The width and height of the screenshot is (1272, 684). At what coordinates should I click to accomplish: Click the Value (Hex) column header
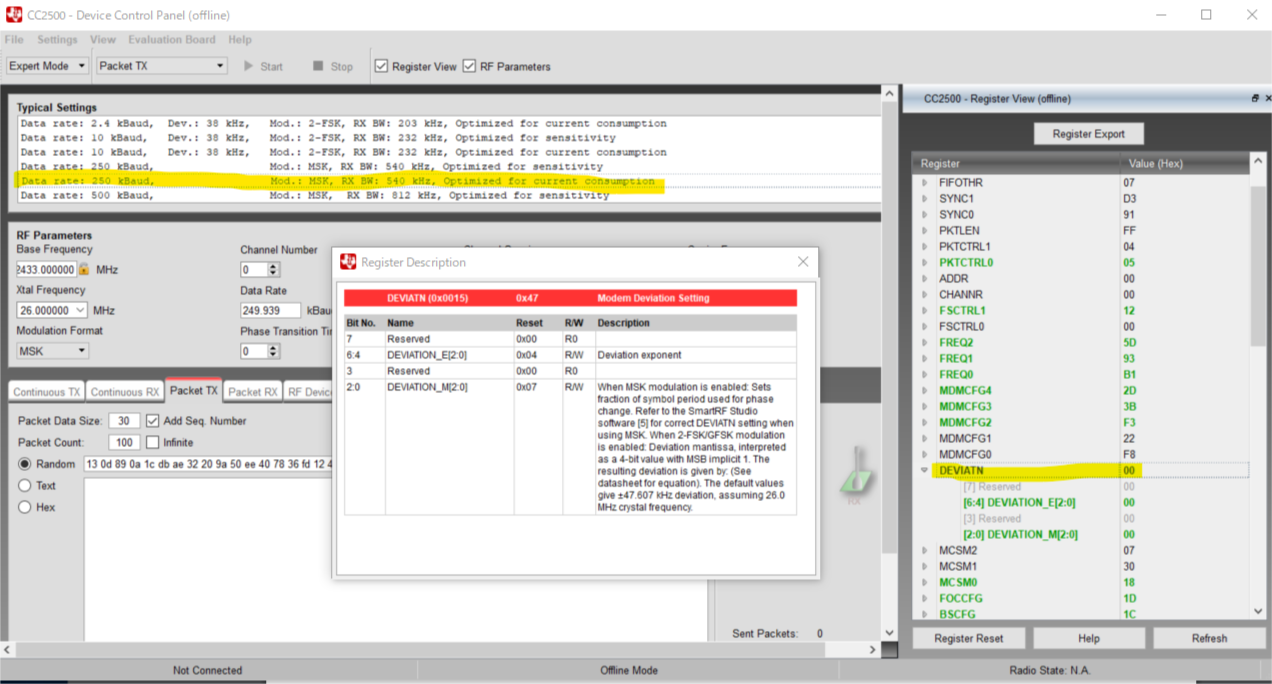click(x=1186, y=163)
